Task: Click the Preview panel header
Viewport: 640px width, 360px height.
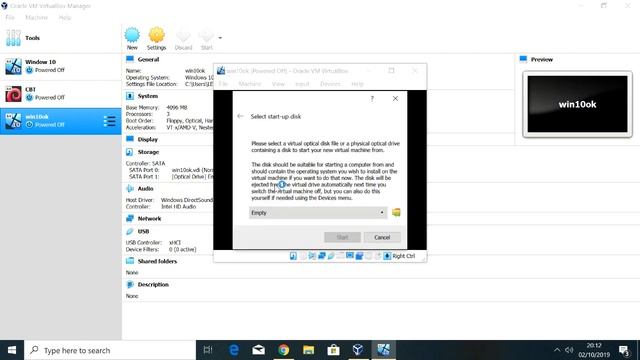Action: [x=542, y=60]
